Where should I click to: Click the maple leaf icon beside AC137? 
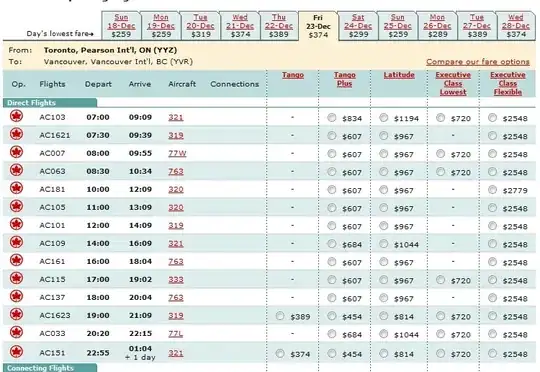[x=16, y=296]
